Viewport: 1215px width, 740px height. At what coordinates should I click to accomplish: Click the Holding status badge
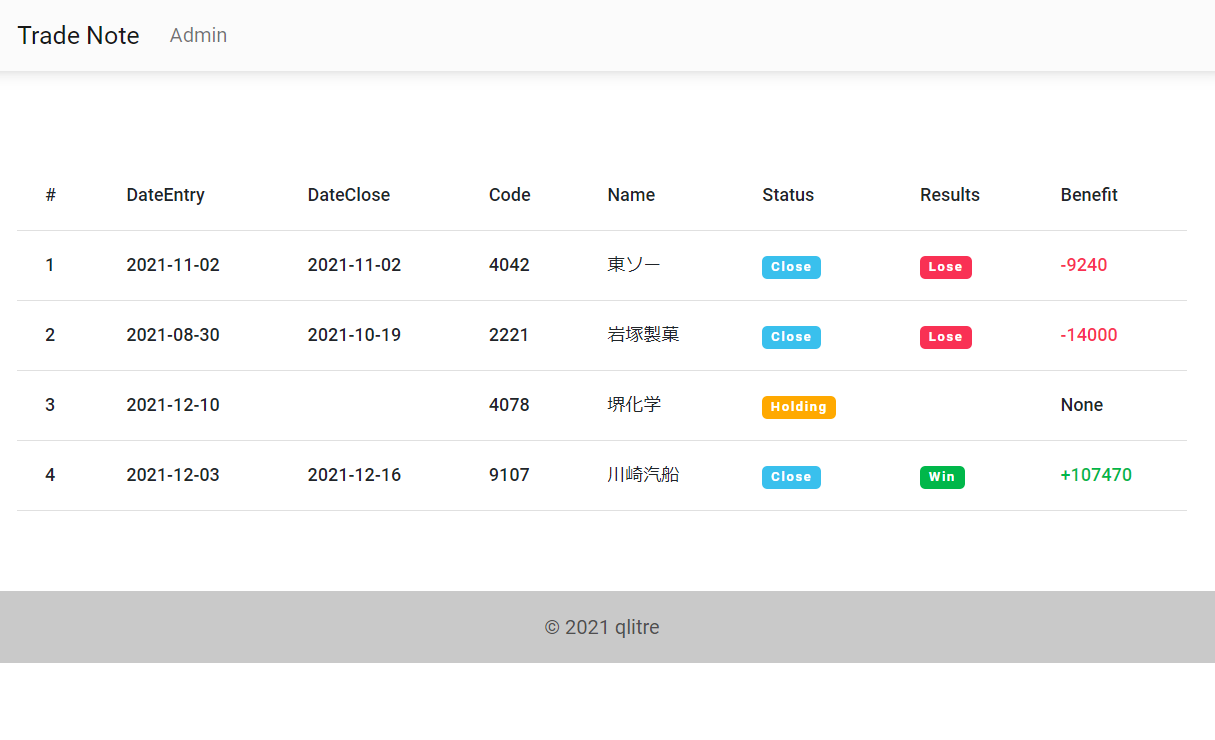(x=799, y=407)
